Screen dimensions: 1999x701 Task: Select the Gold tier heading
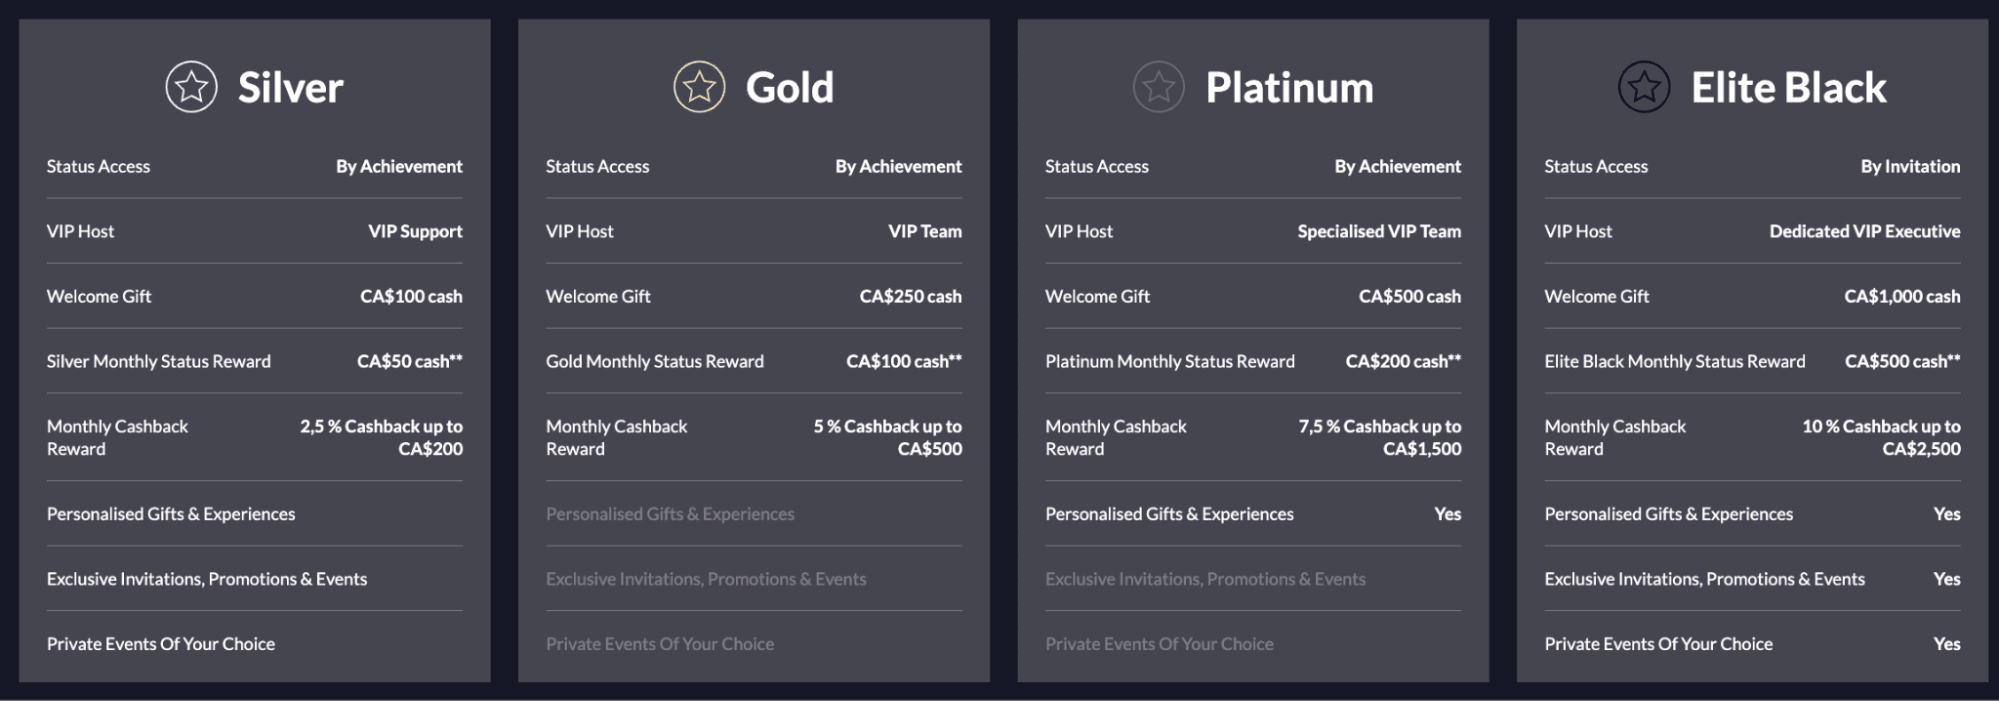[790, 88]
